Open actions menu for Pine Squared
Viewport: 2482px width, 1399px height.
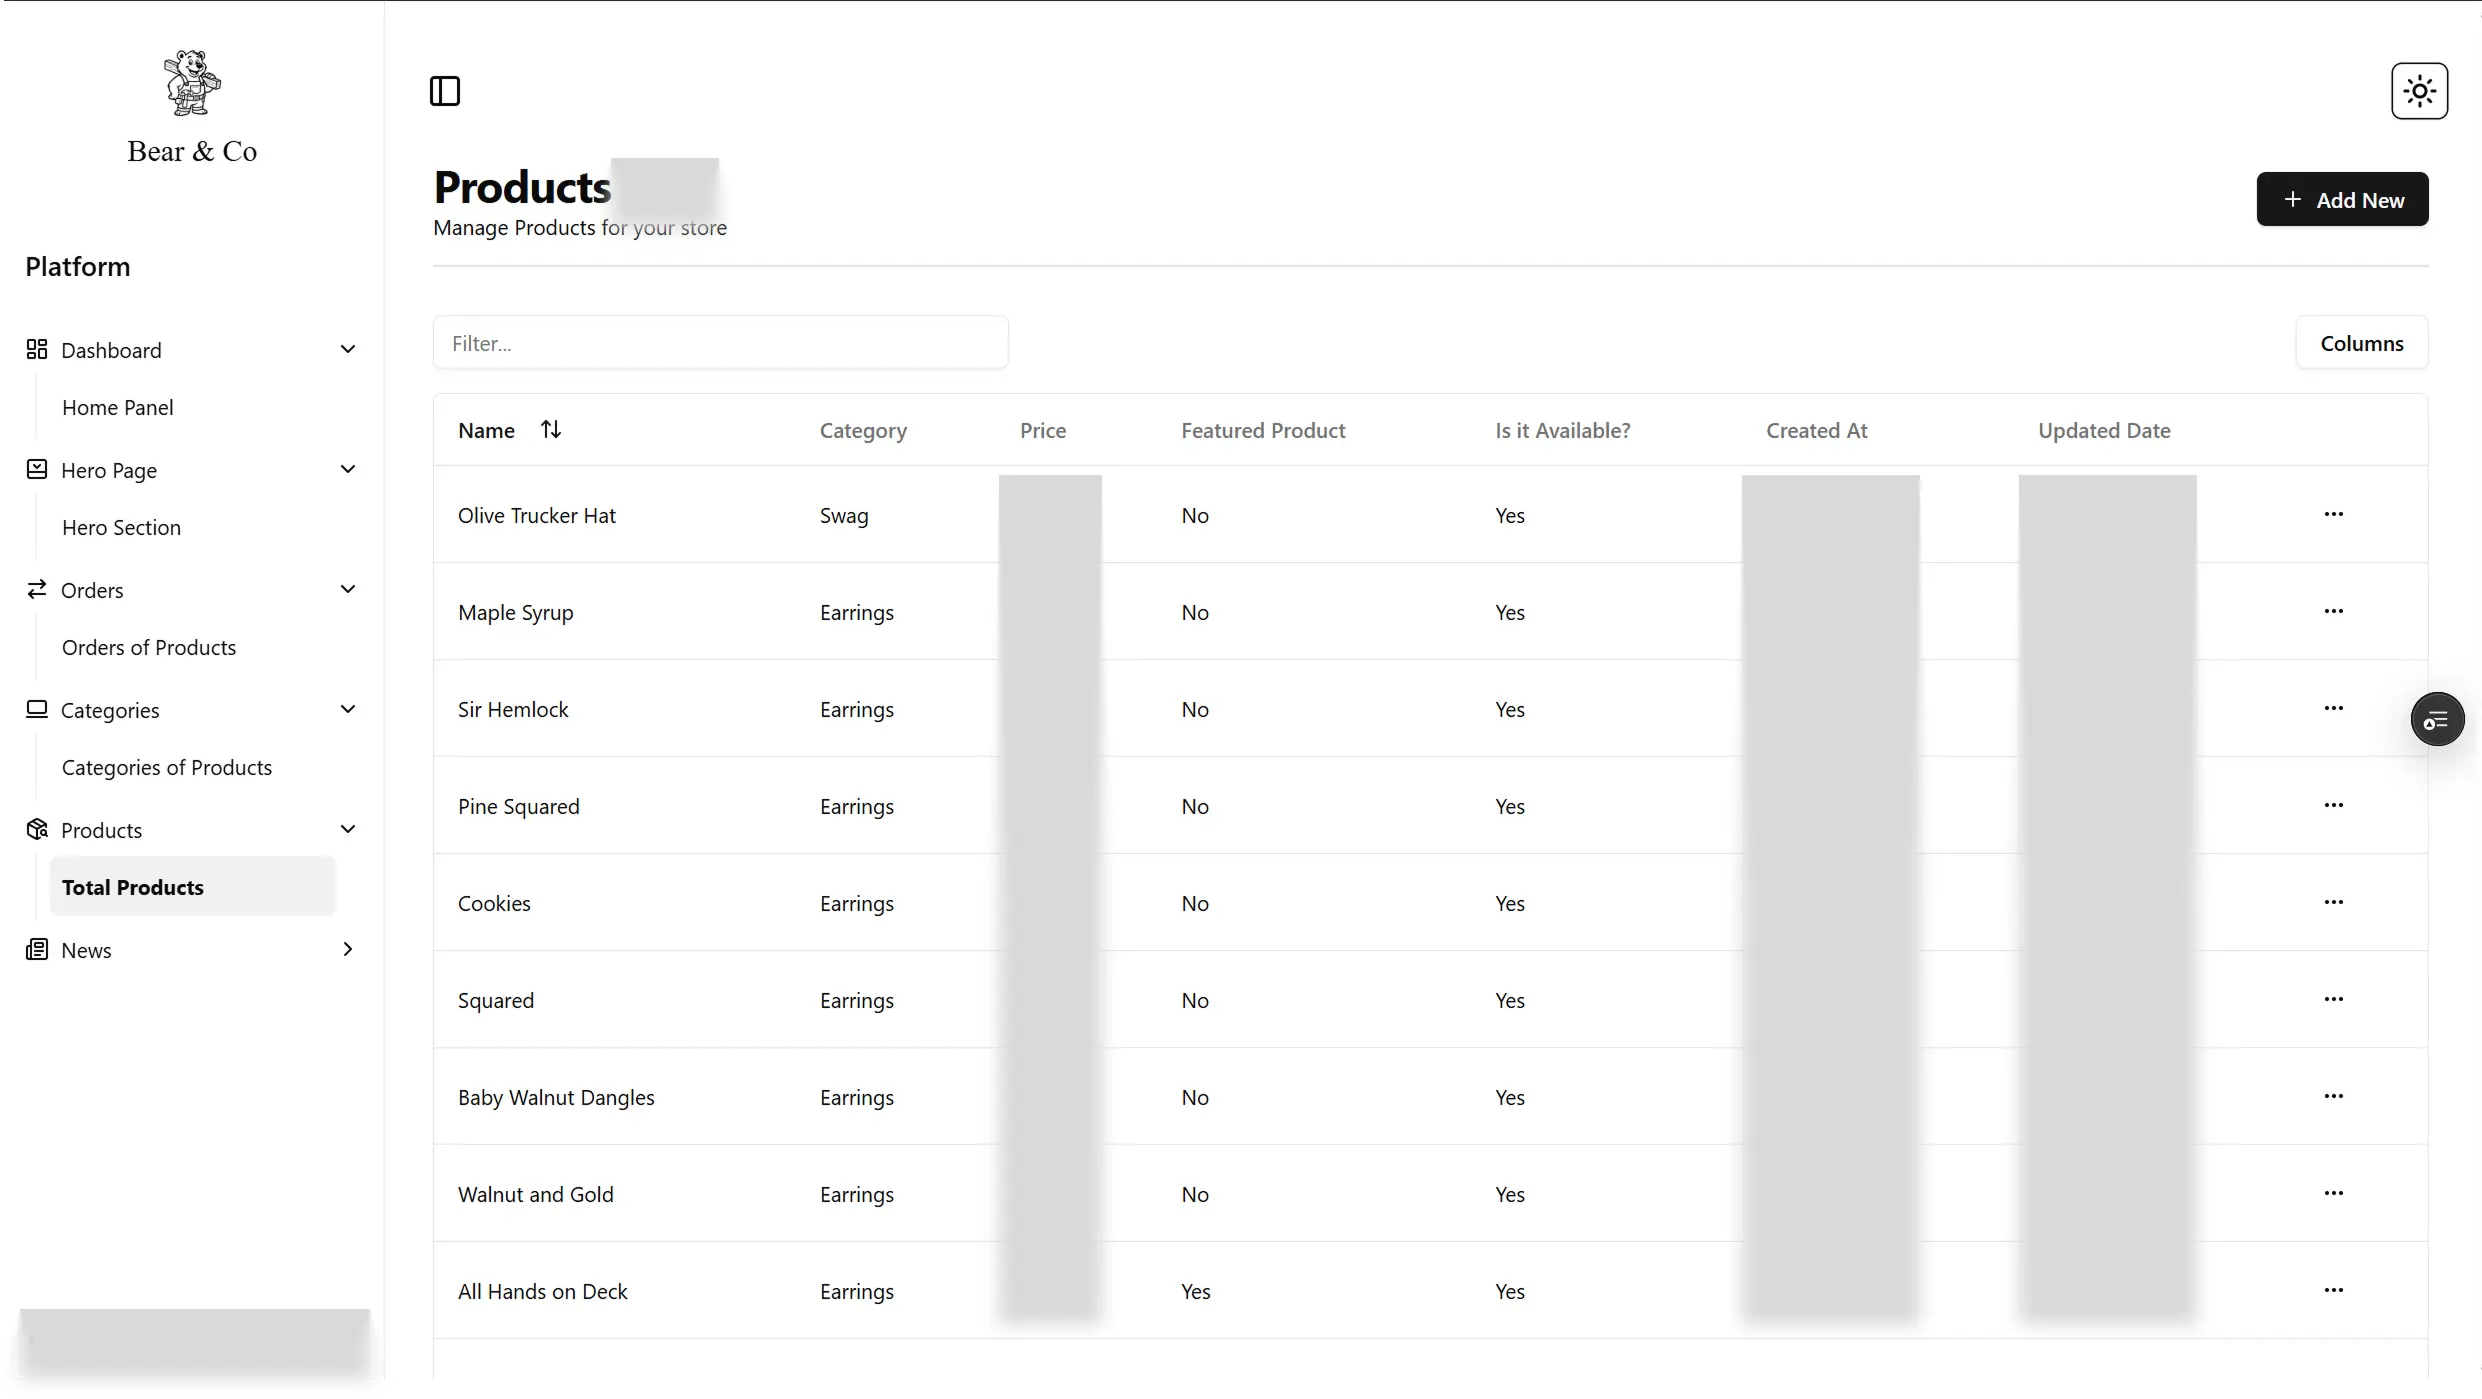point(2334,805)
